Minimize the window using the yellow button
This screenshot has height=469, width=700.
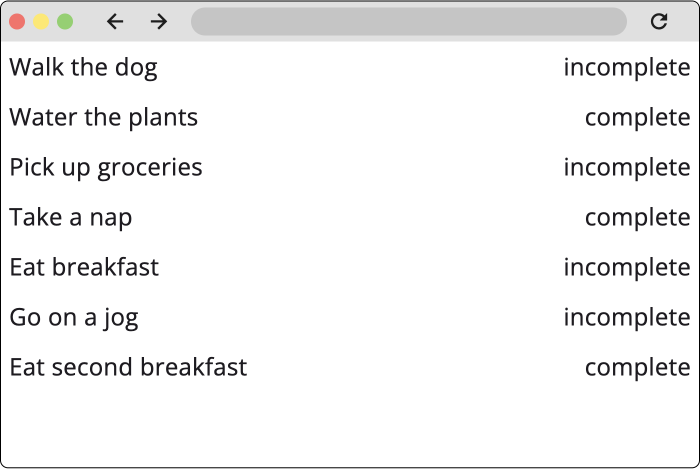point(41,21)
